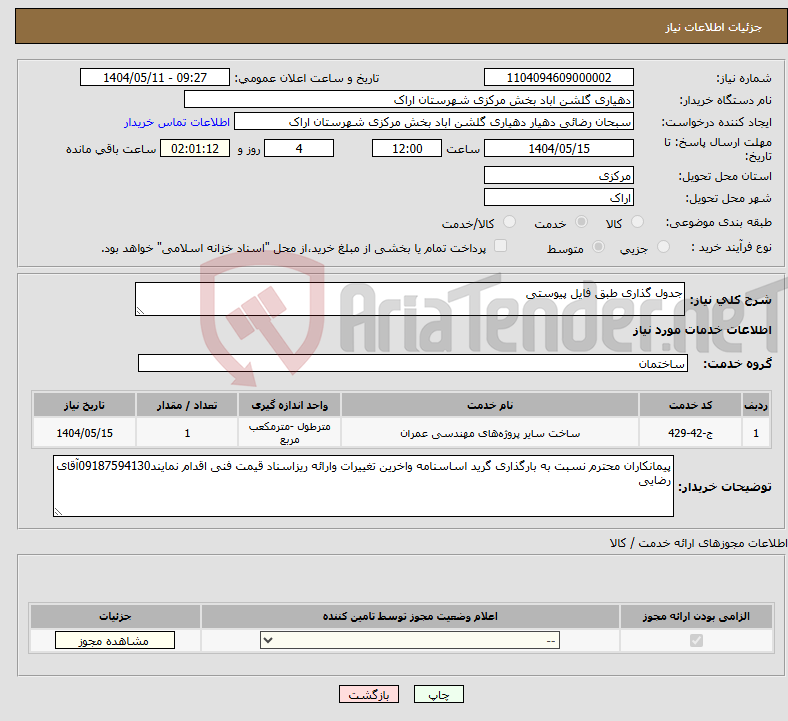
Task: Select the جزیی purchase type radio
Action: point(663,247)
